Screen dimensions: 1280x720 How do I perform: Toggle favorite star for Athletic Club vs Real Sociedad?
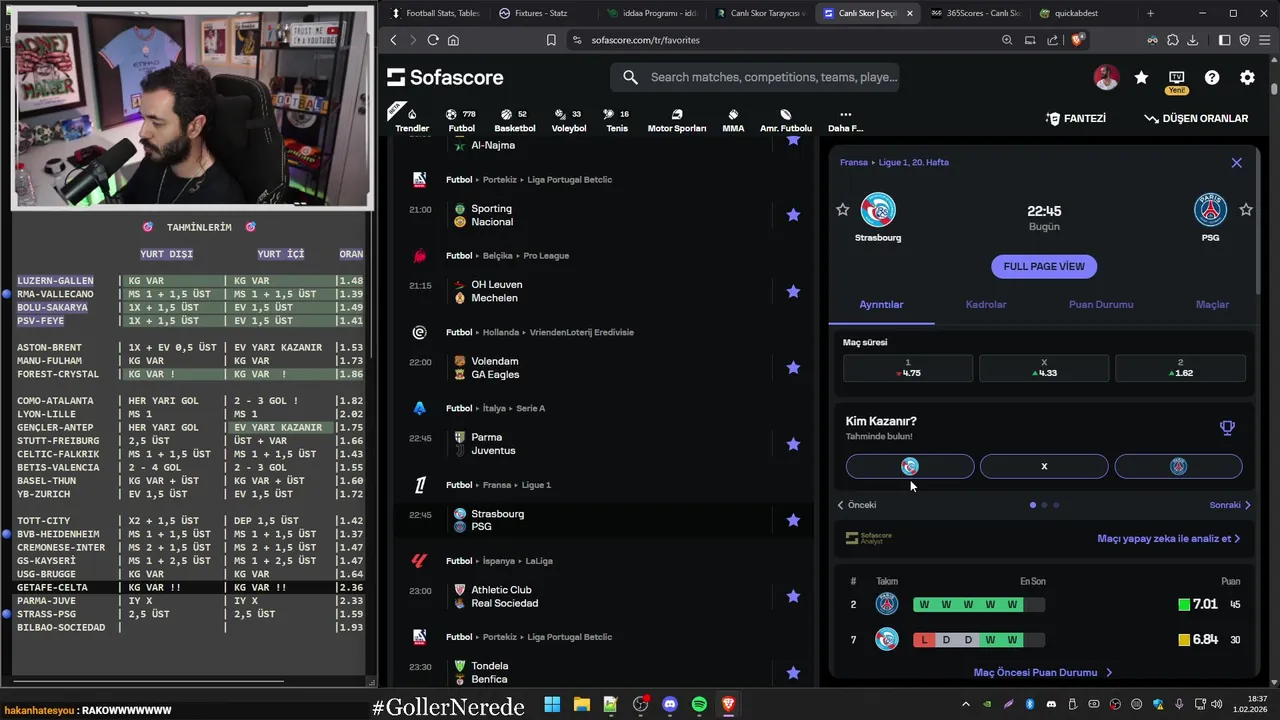(793, 596)
